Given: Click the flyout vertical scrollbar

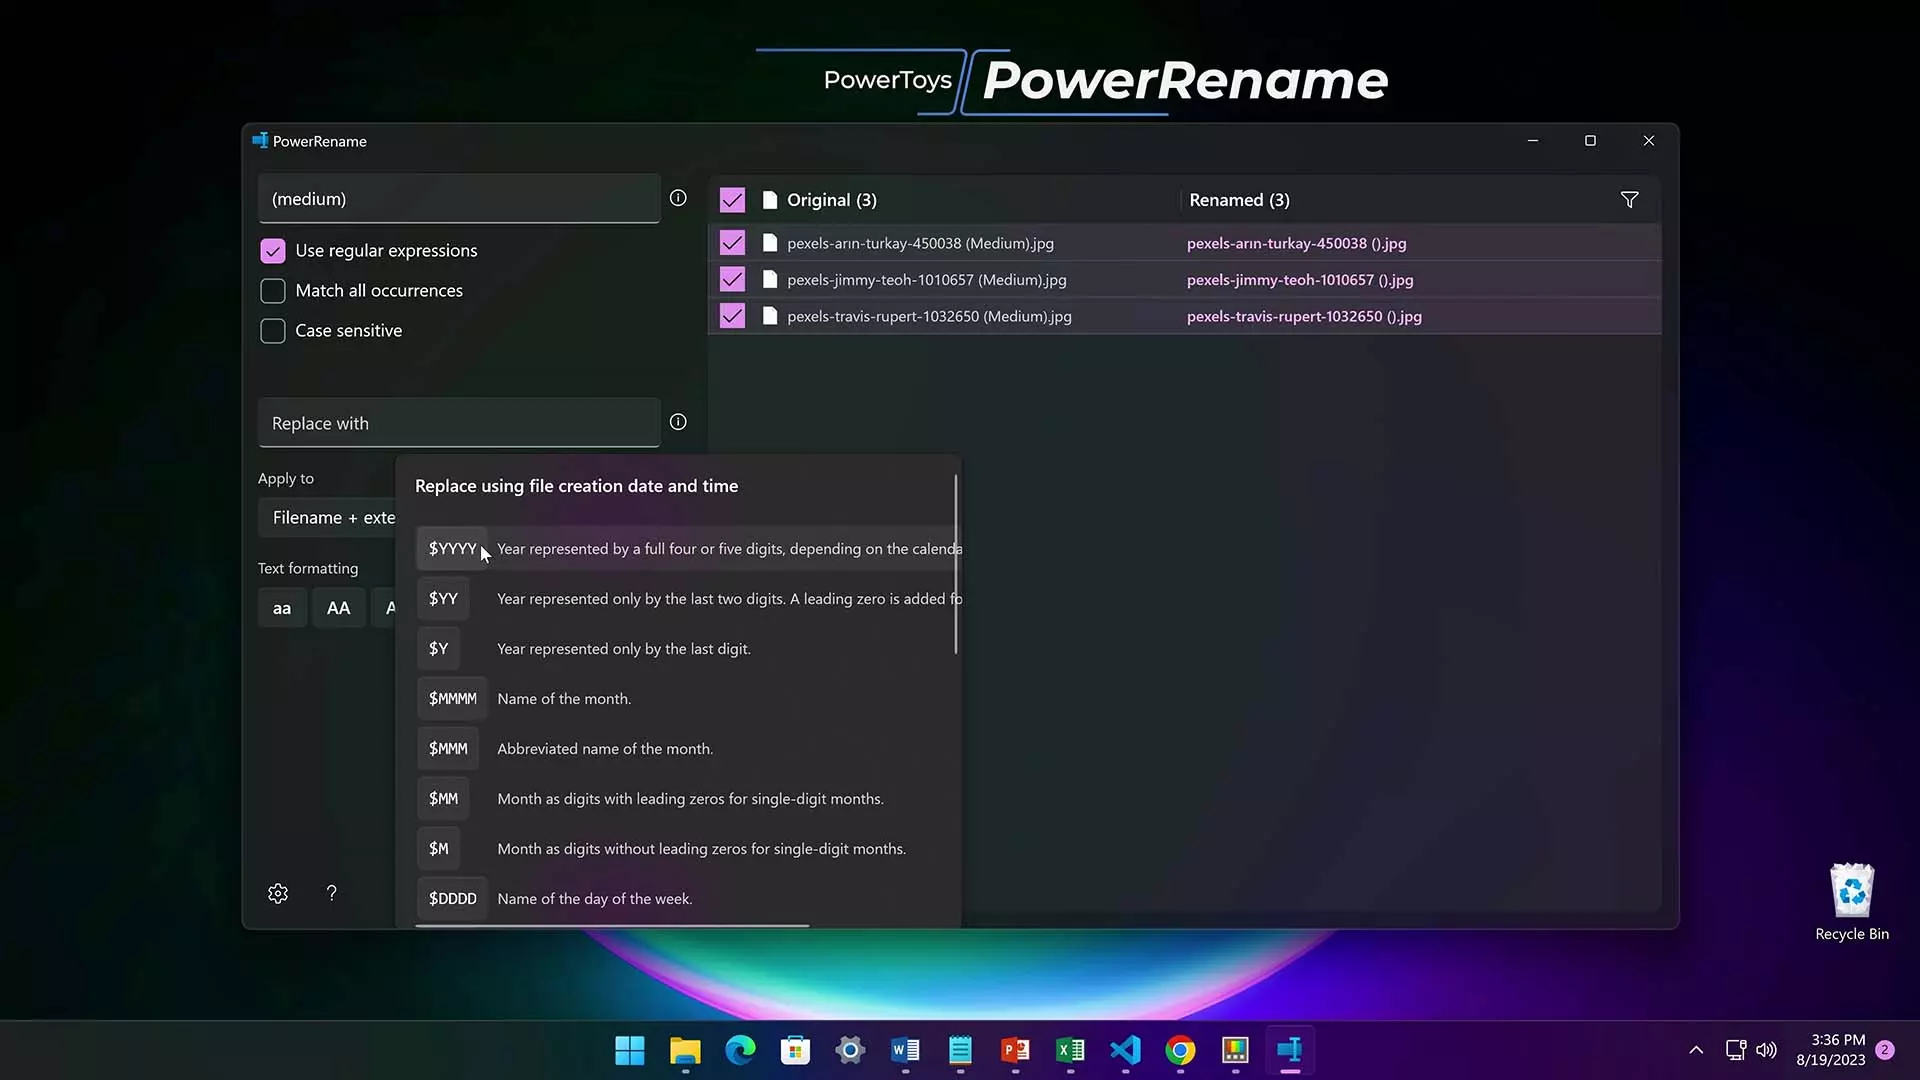Looking at the screenshot, I should click(x=956, y=564).
